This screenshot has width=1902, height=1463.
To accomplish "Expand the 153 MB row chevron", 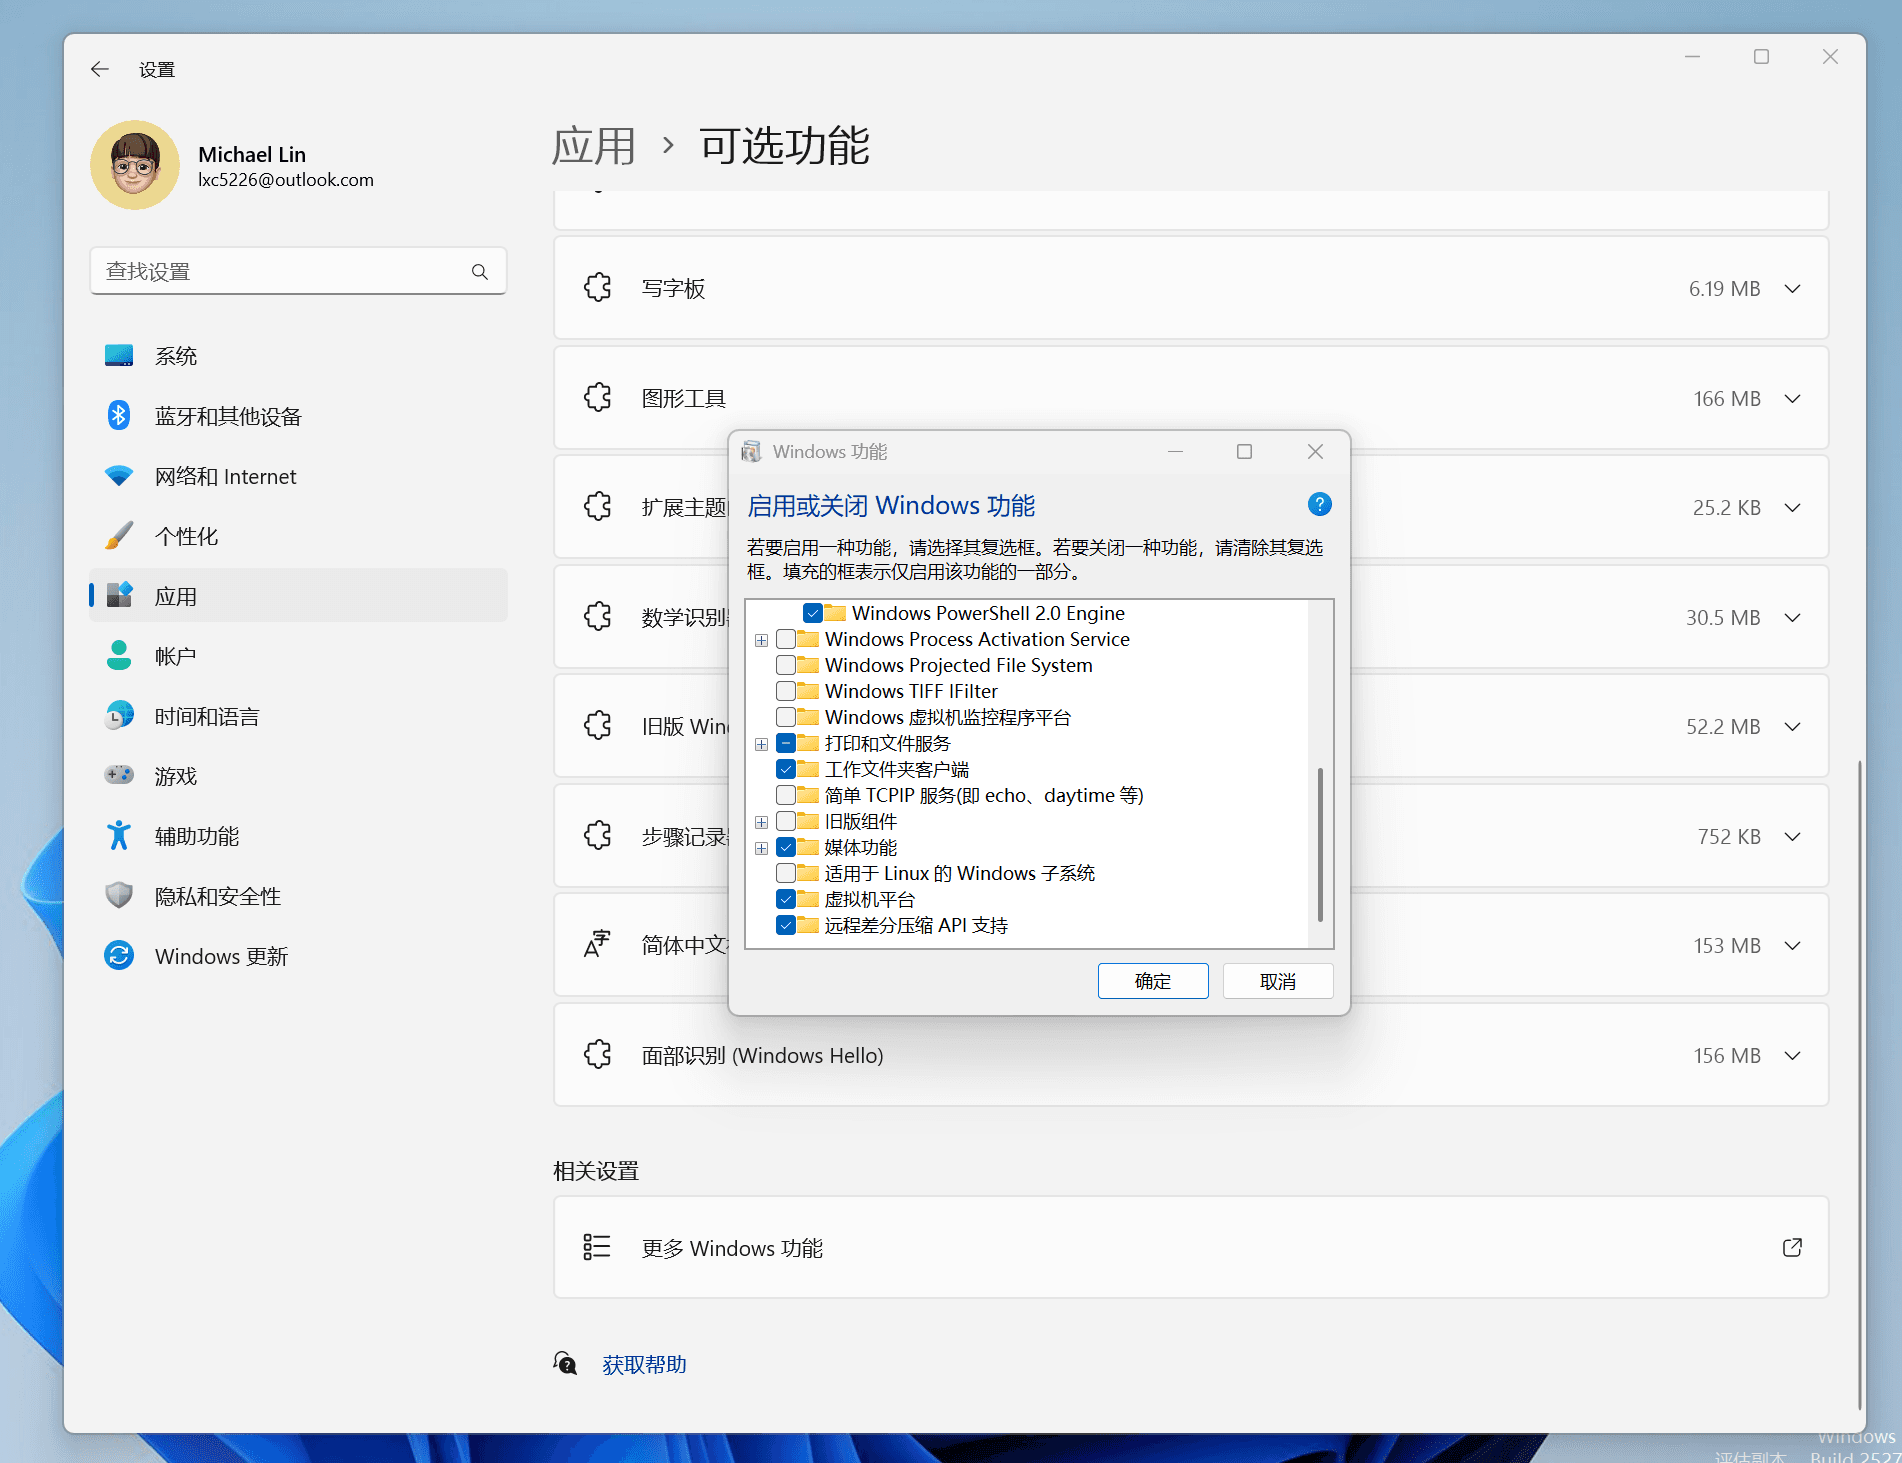I will click(1792, 946).
